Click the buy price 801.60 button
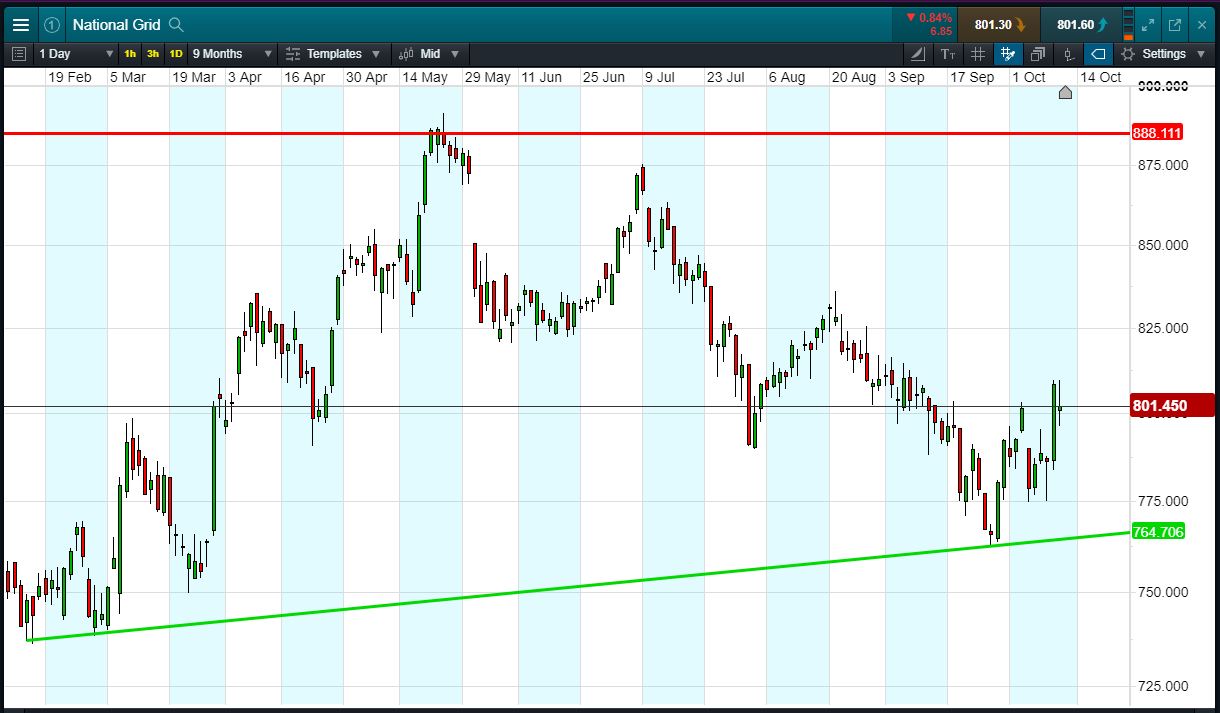This screenshot has width=1220, height=713. [x=1081, y=25]
